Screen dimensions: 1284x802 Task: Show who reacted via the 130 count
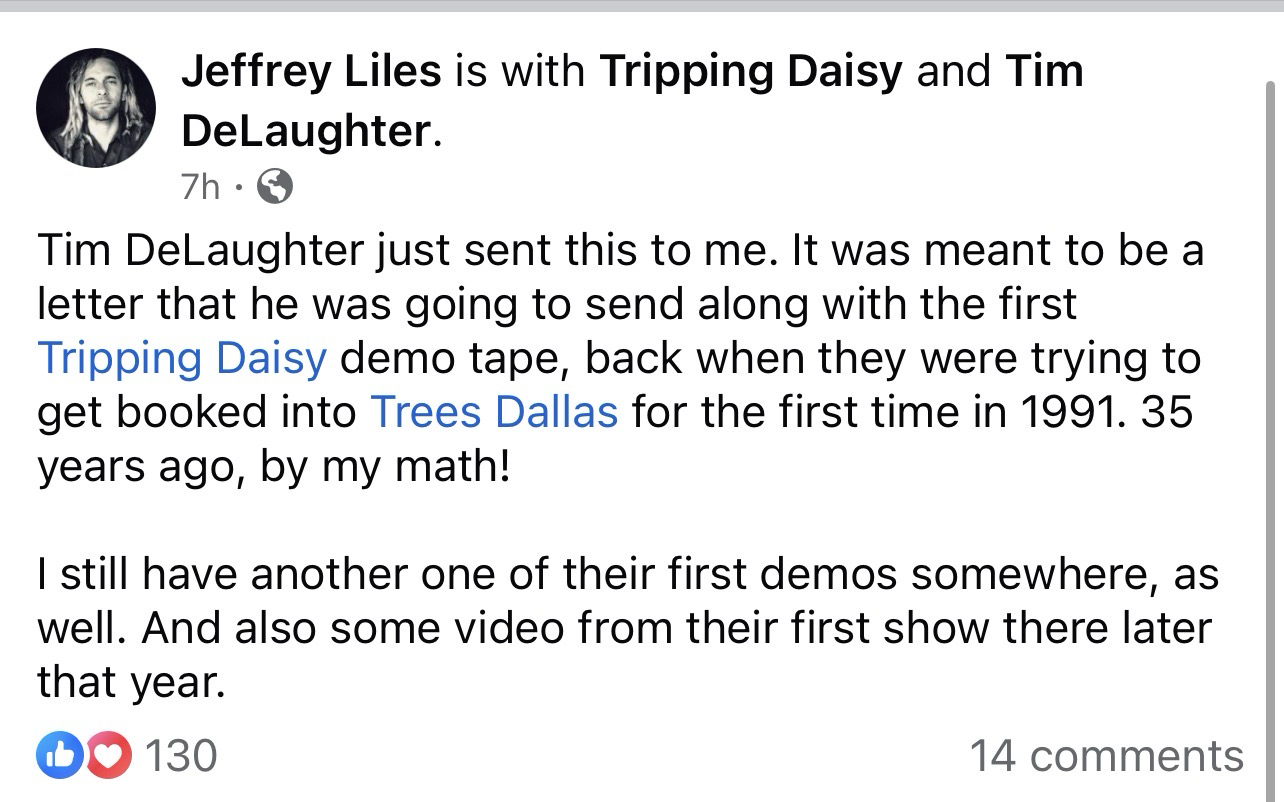181,755
